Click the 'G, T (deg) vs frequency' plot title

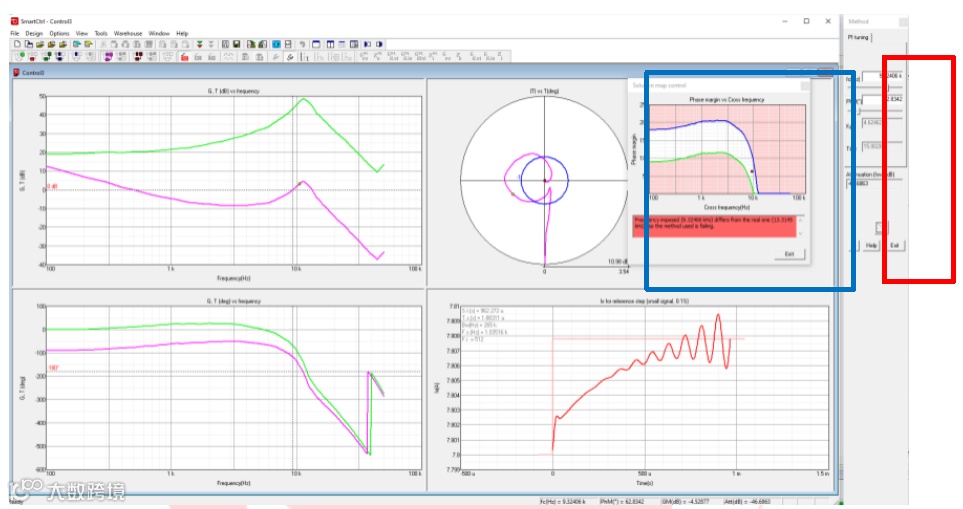pyautogui.click(x=233, y=301)
